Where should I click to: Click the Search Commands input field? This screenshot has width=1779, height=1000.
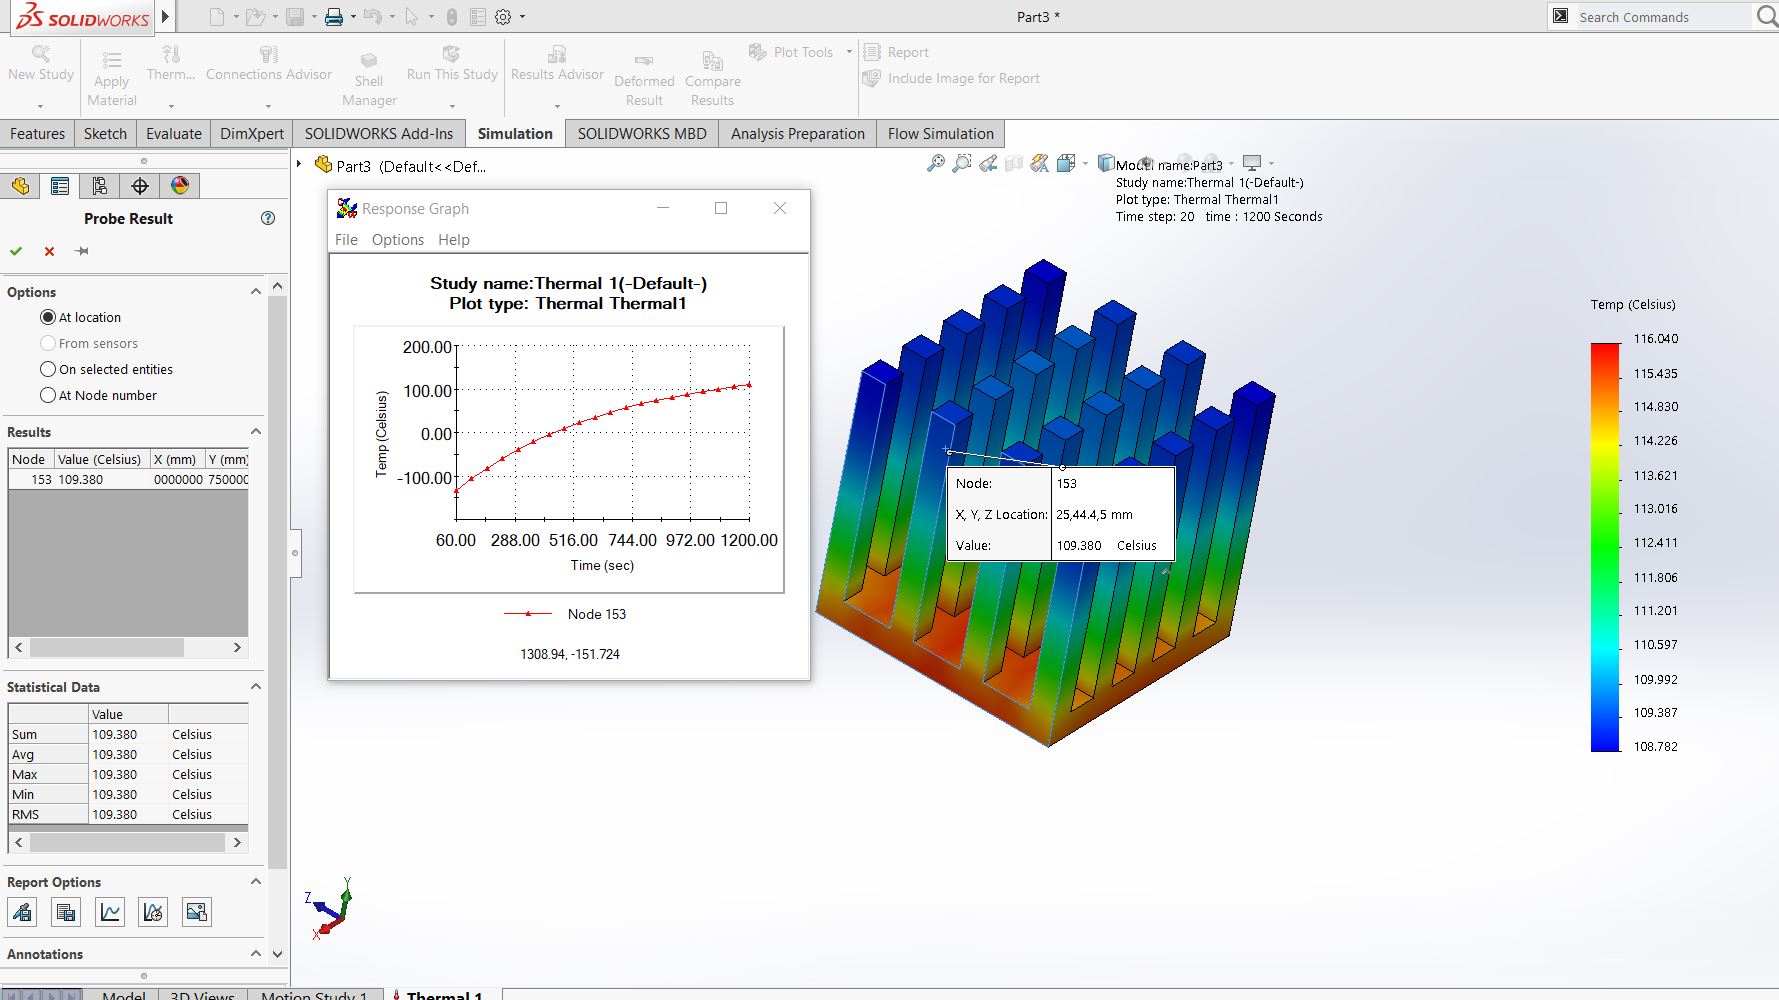1662,17
